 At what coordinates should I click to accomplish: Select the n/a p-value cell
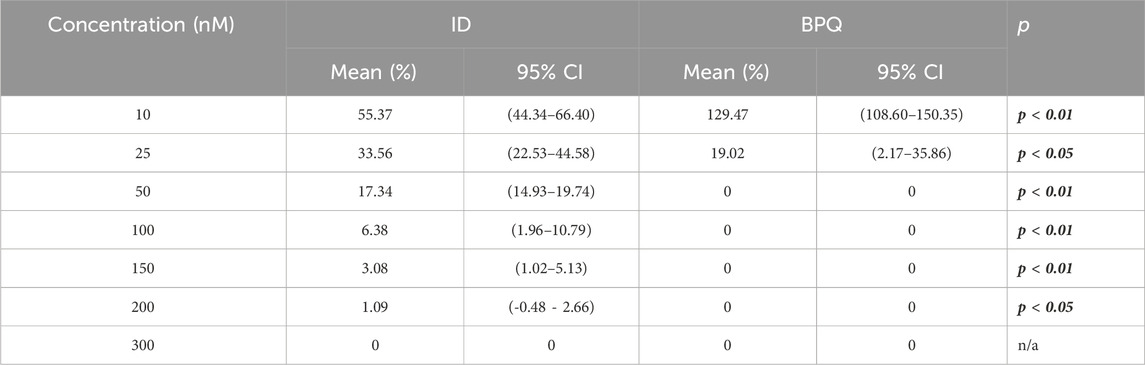[1027, 345]
